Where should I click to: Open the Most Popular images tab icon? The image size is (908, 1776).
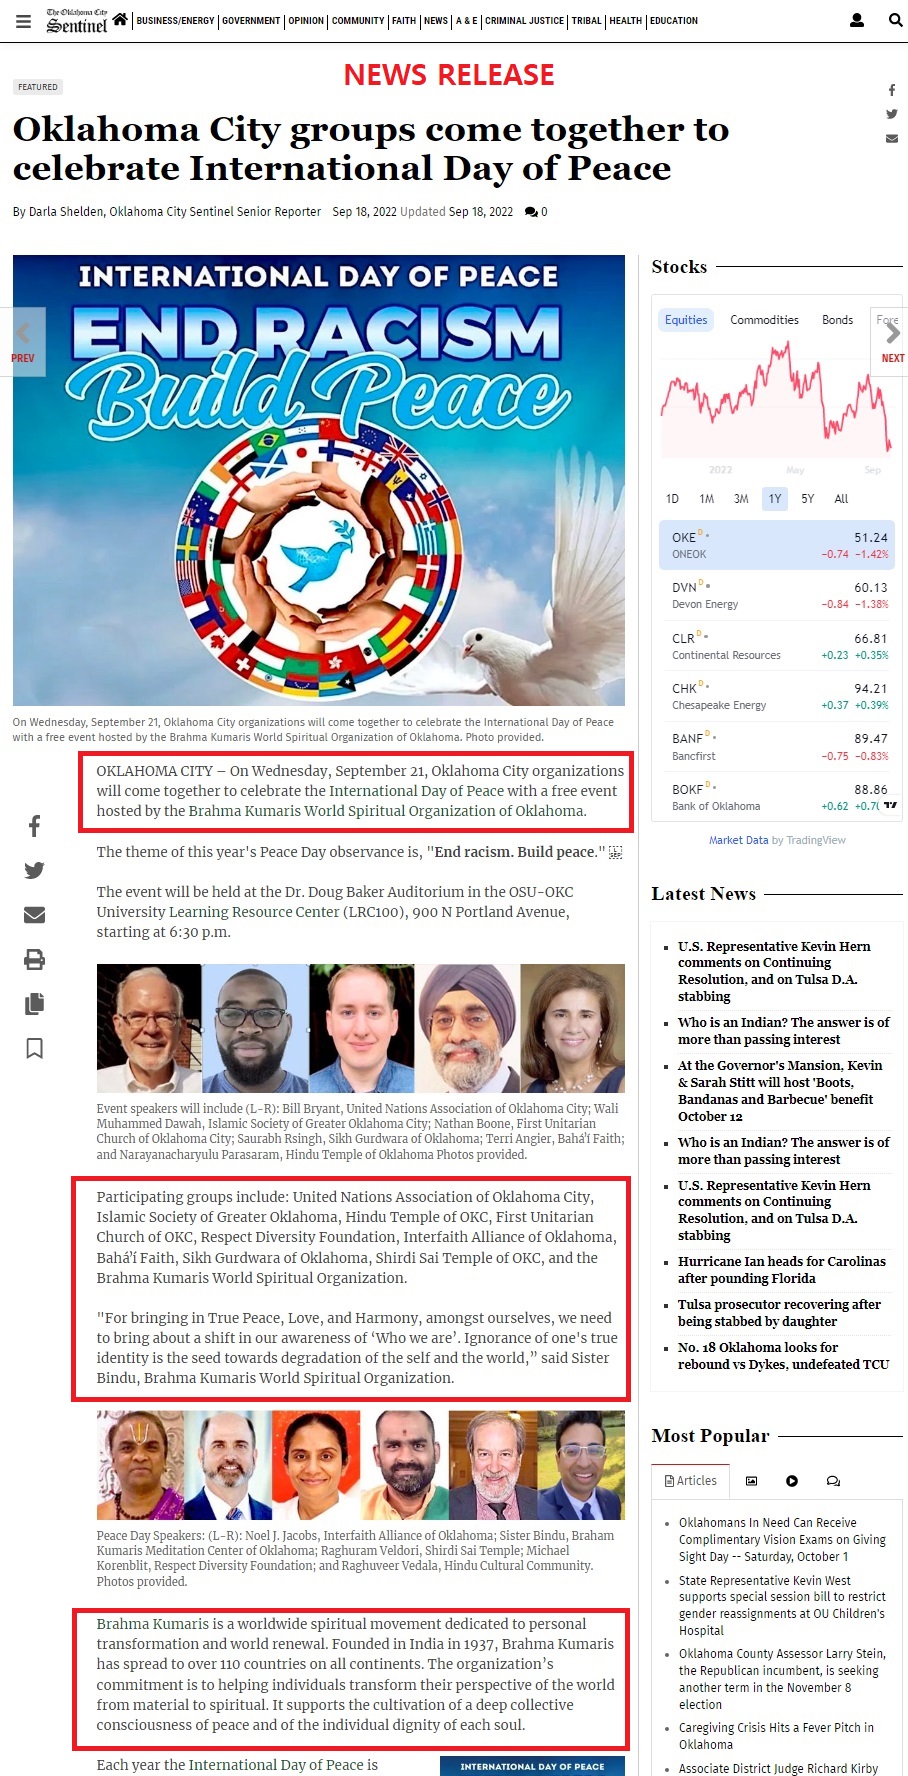point(752,1481)
